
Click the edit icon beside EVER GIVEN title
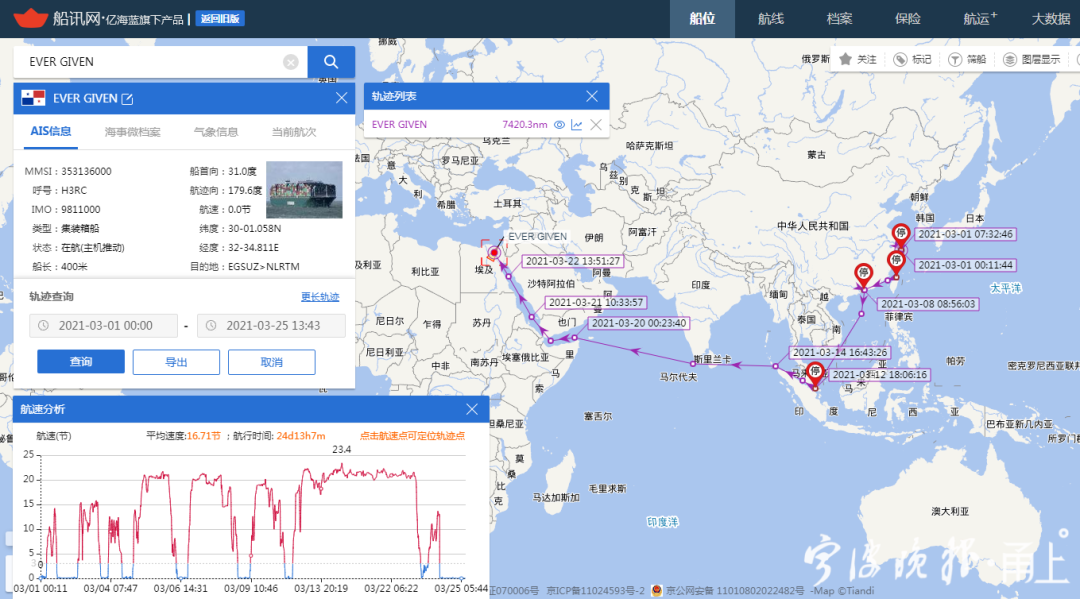pyautogui.click(x=127, y=98)
